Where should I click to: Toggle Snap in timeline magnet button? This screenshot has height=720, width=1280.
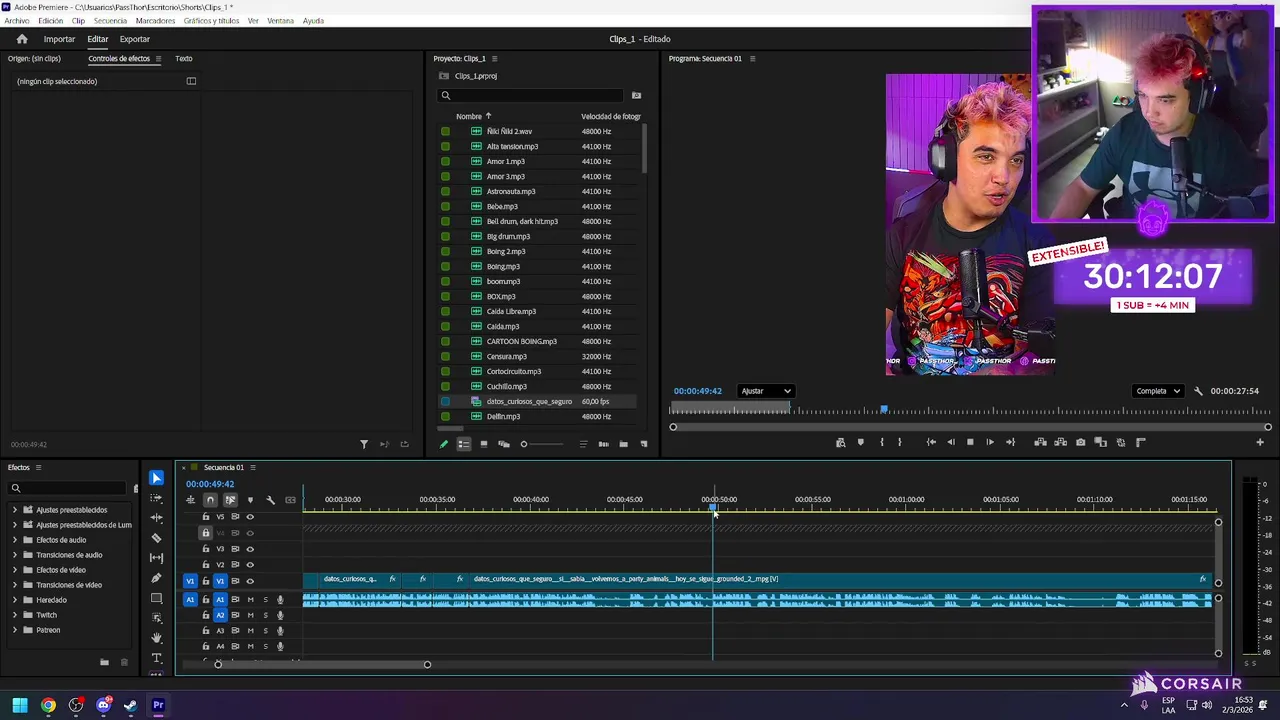point(210,500)
